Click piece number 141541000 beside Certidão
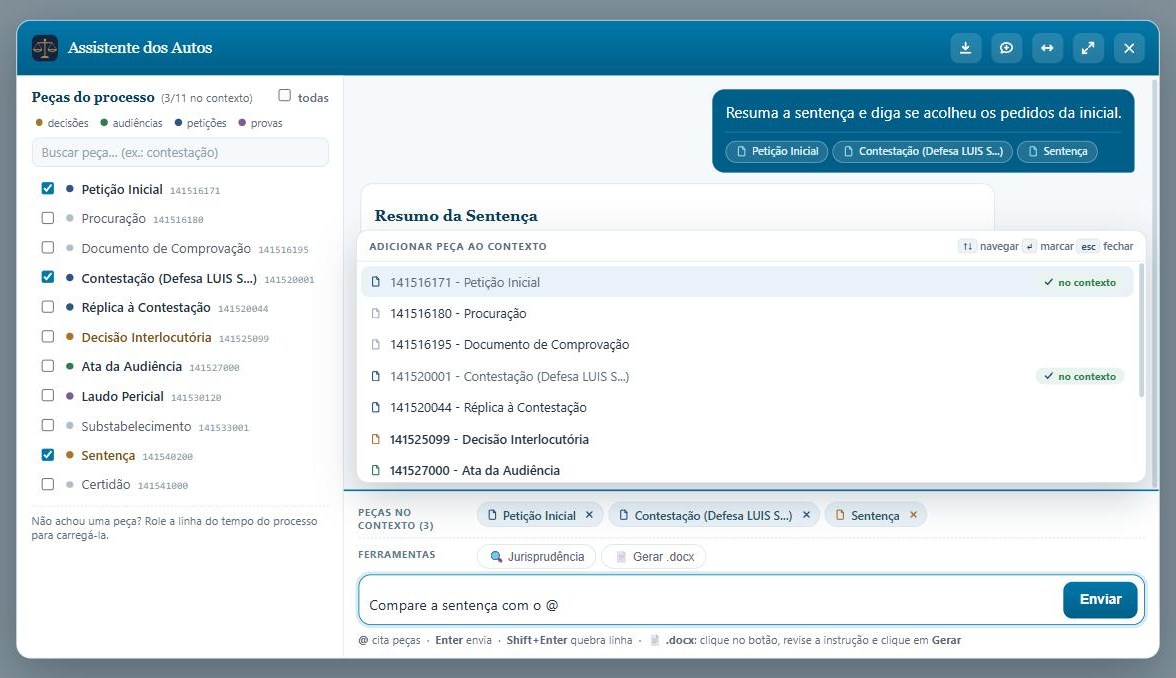The image size is (1176, 678). (163, 486)
